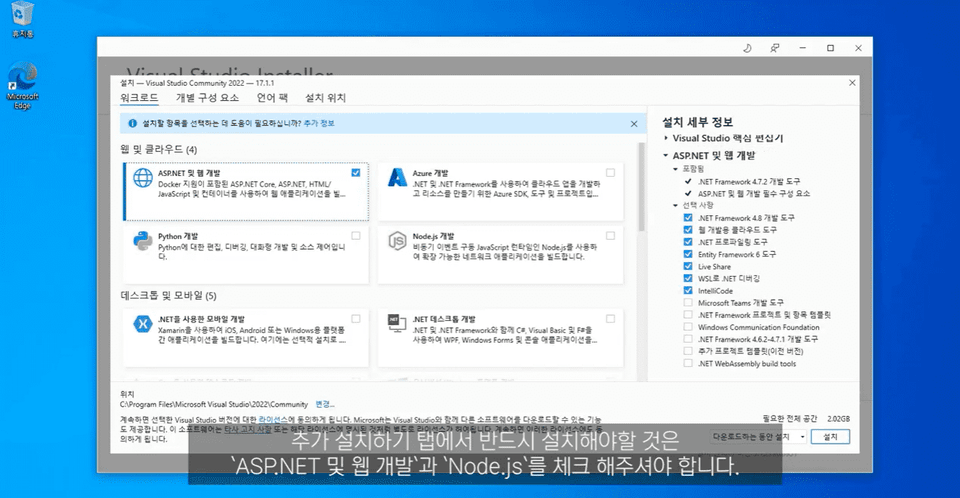The height and width of the screenshot is (498, 960).
Task: Uncheck the Live Share option
Action: pyautogui.click(x=688, y=266)
